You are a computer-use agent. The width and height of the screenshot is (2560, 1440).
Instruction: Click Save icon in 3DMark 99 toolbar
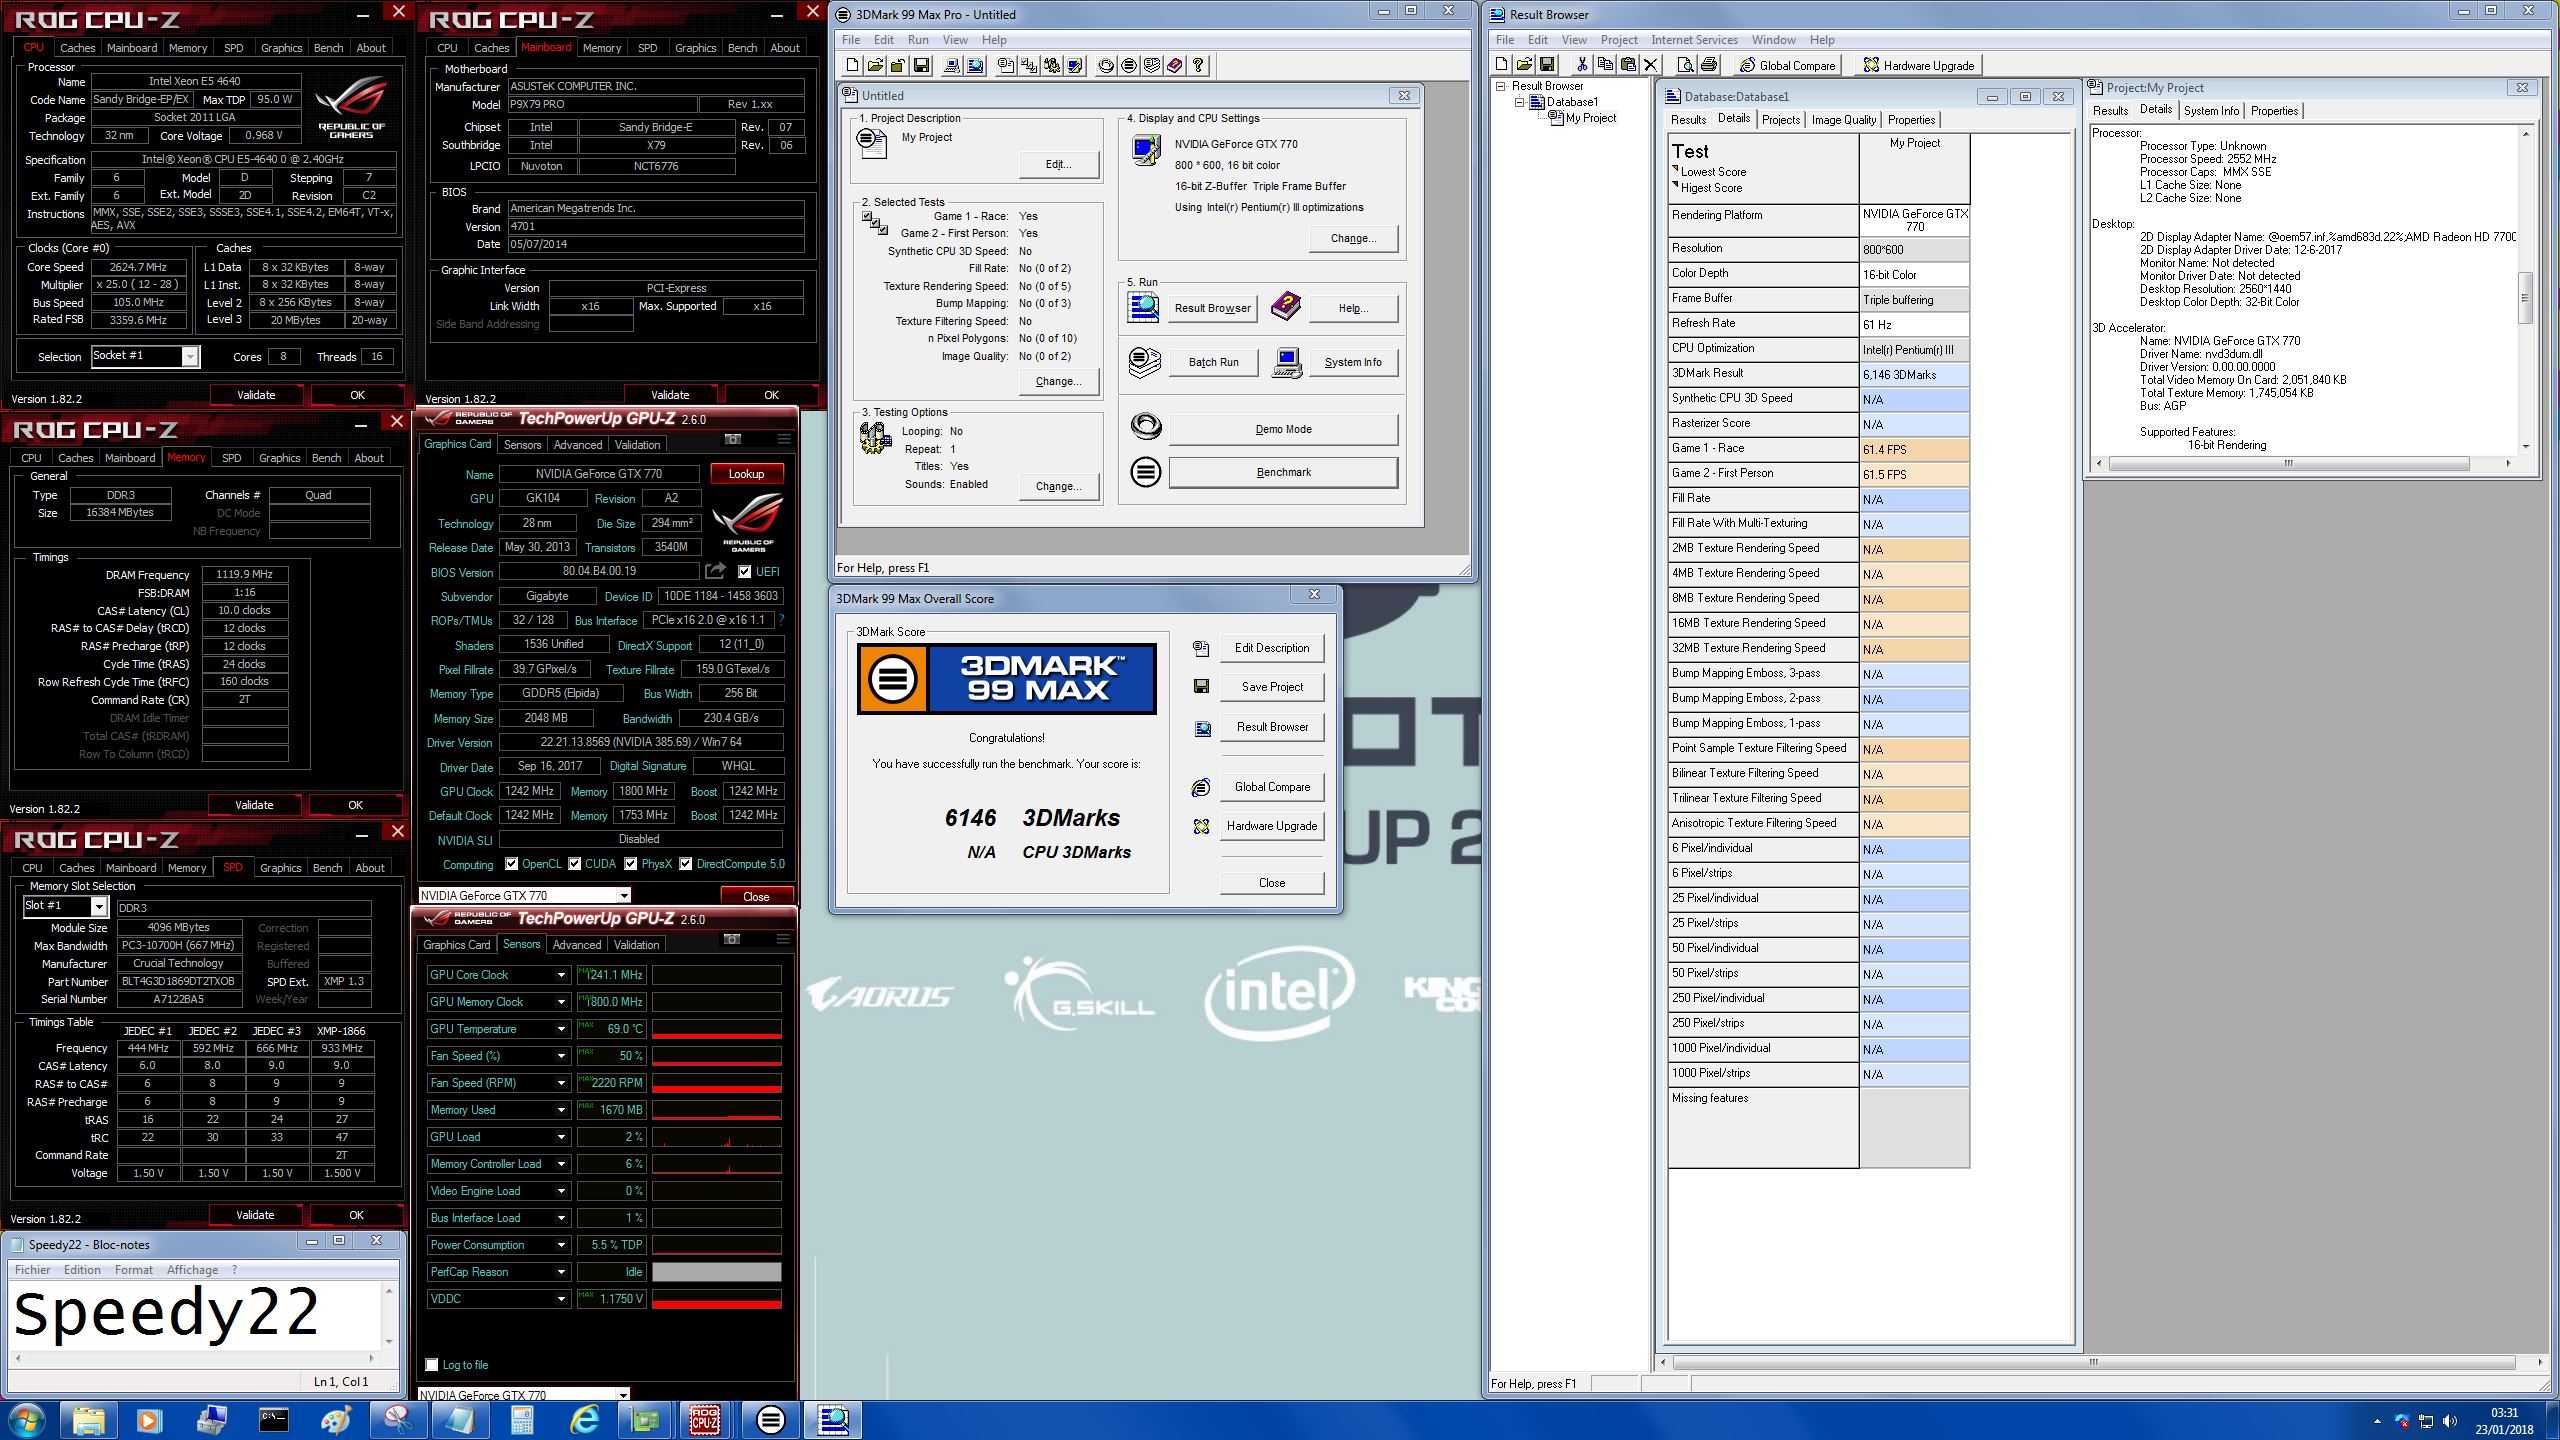click(921, 65)
